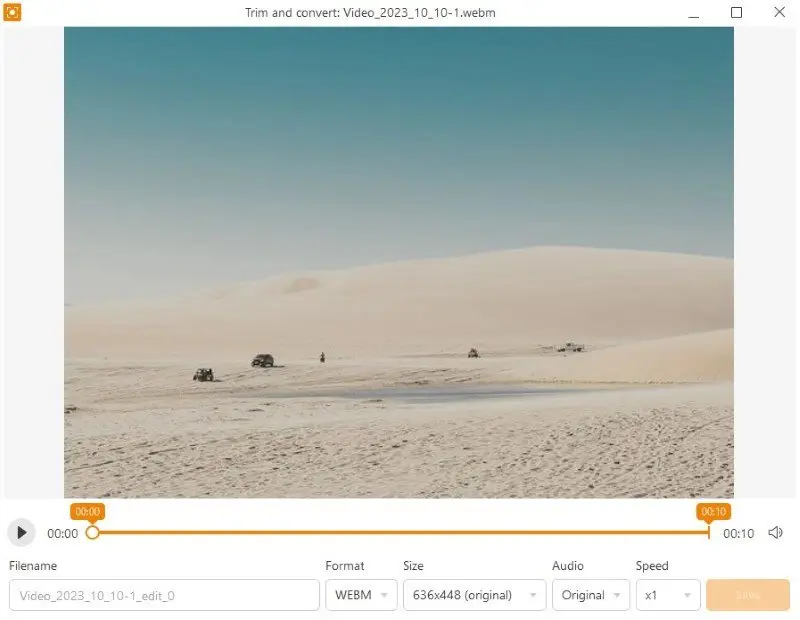Click the Size field's chevron arrow
Image resolution: width=800 pixels, height=620 pixels.
533,594
